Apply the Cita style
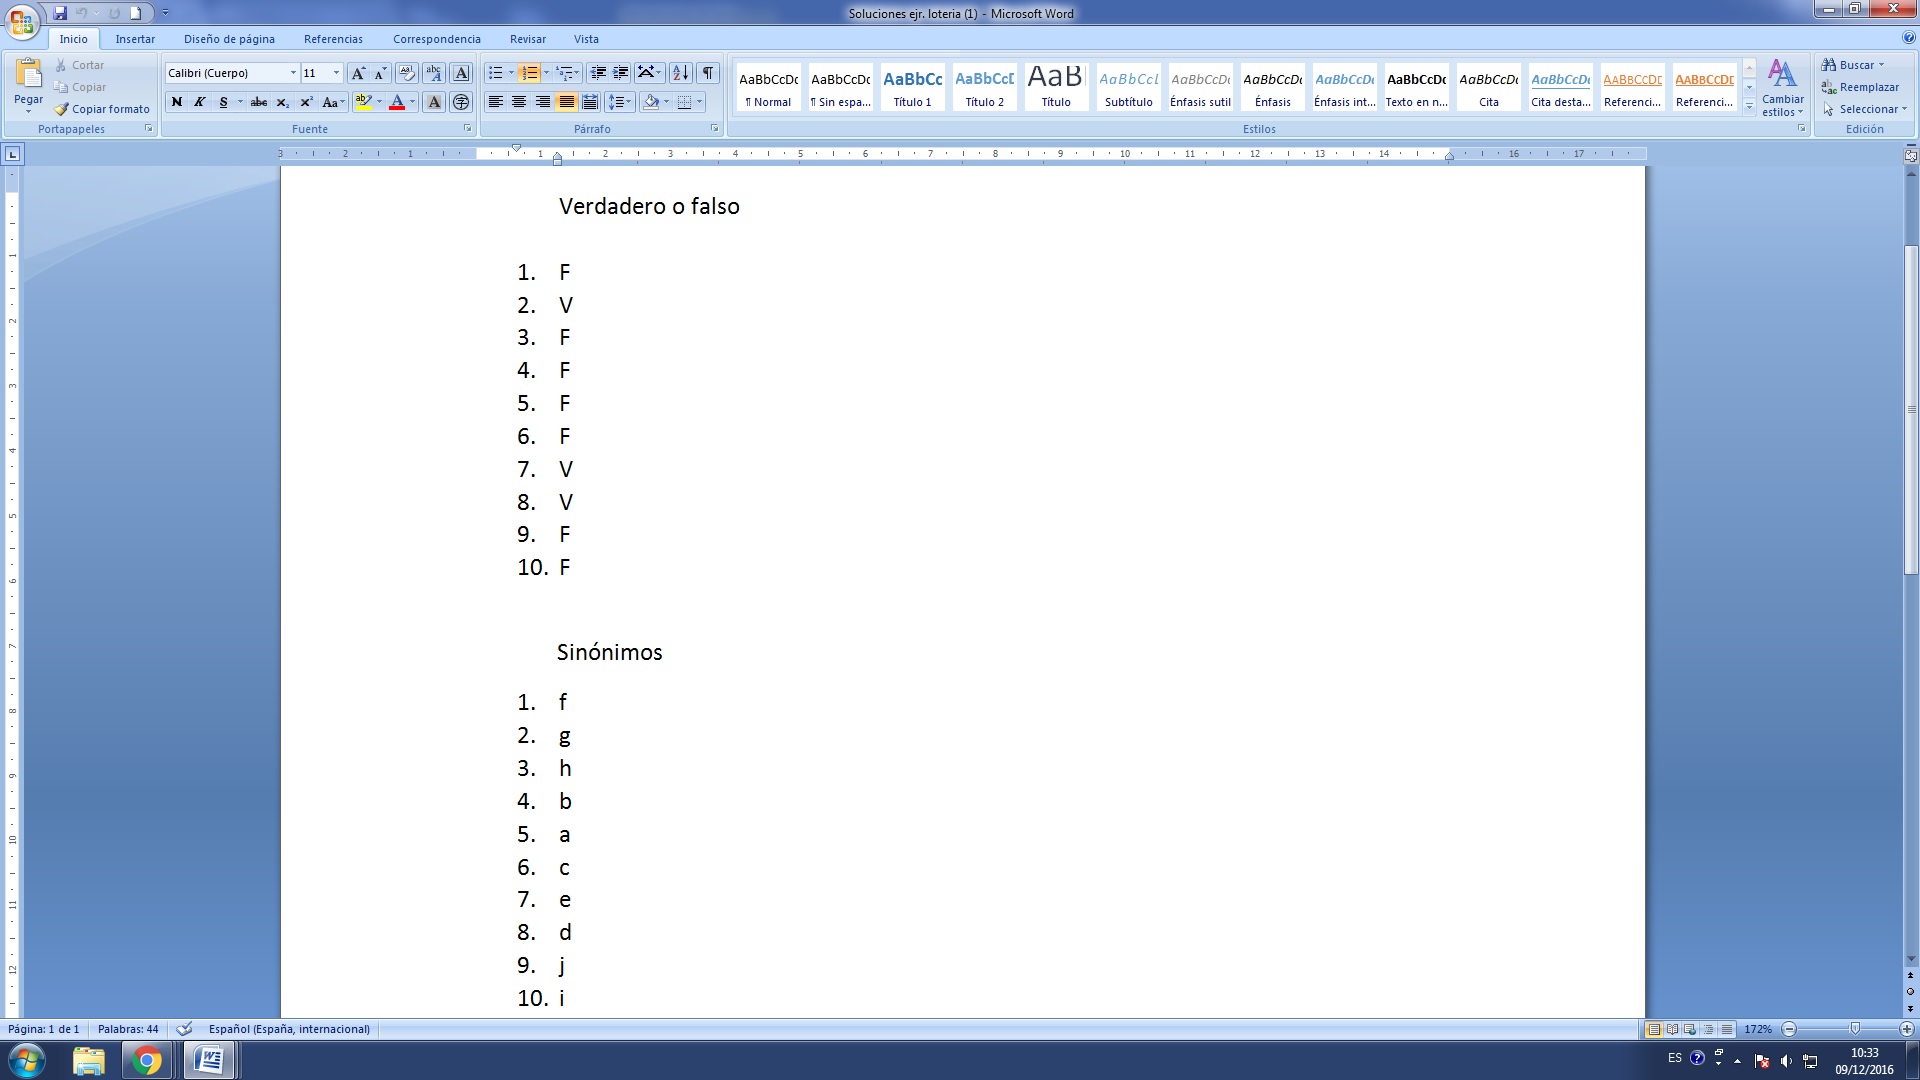Image resolution: width=1920 pixels, height=1080 pixels. tap(1488, 88)
